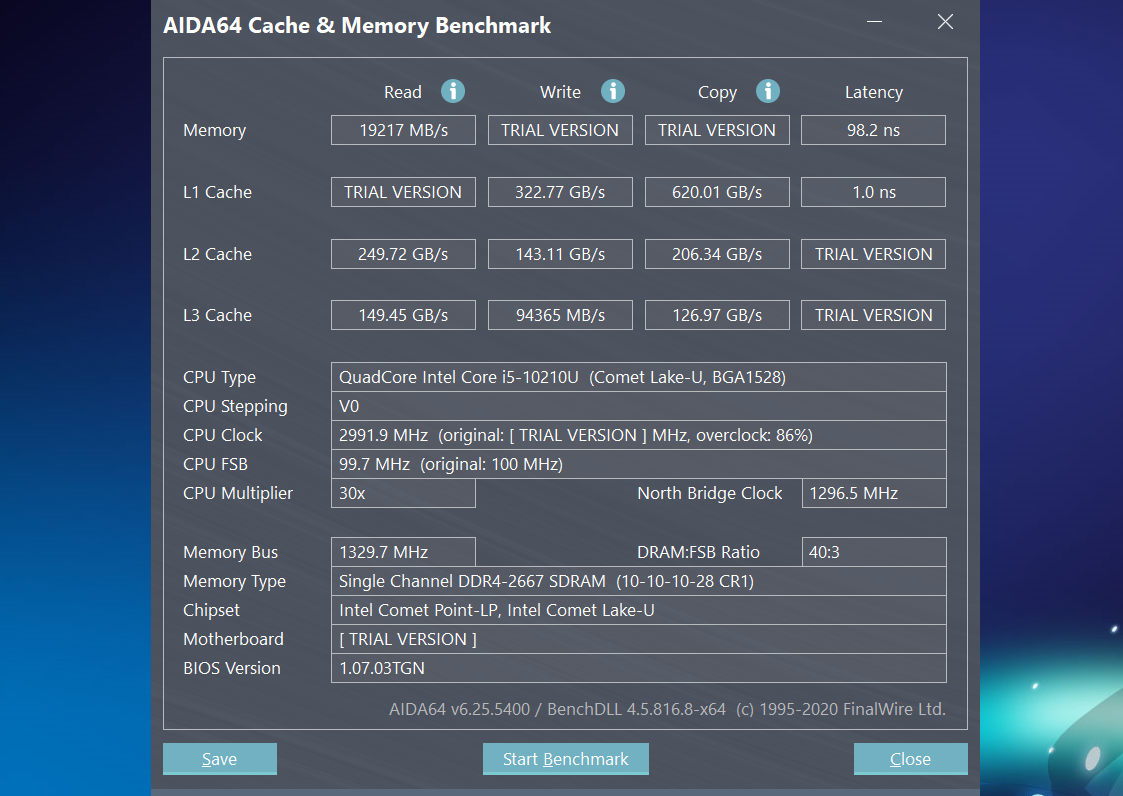Click the BIOS Version 1.07.03TGN field
Viewport: 1123px width, 796px height.
(638, 668)
